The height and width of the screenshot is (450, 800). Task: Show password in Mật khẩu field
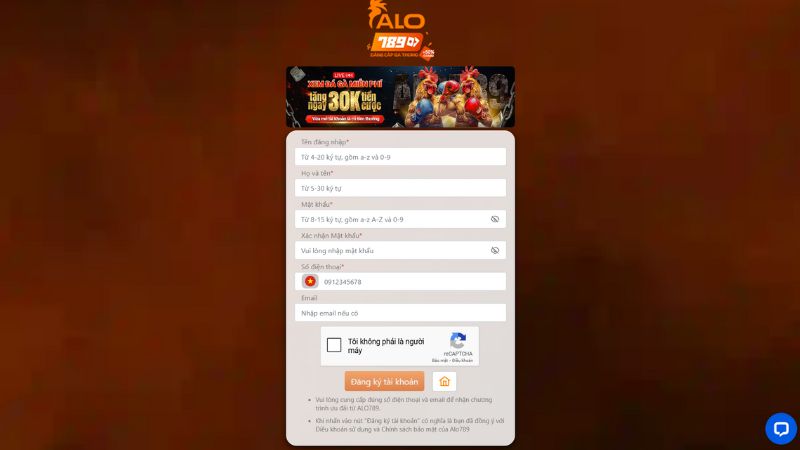coord(494,219)
